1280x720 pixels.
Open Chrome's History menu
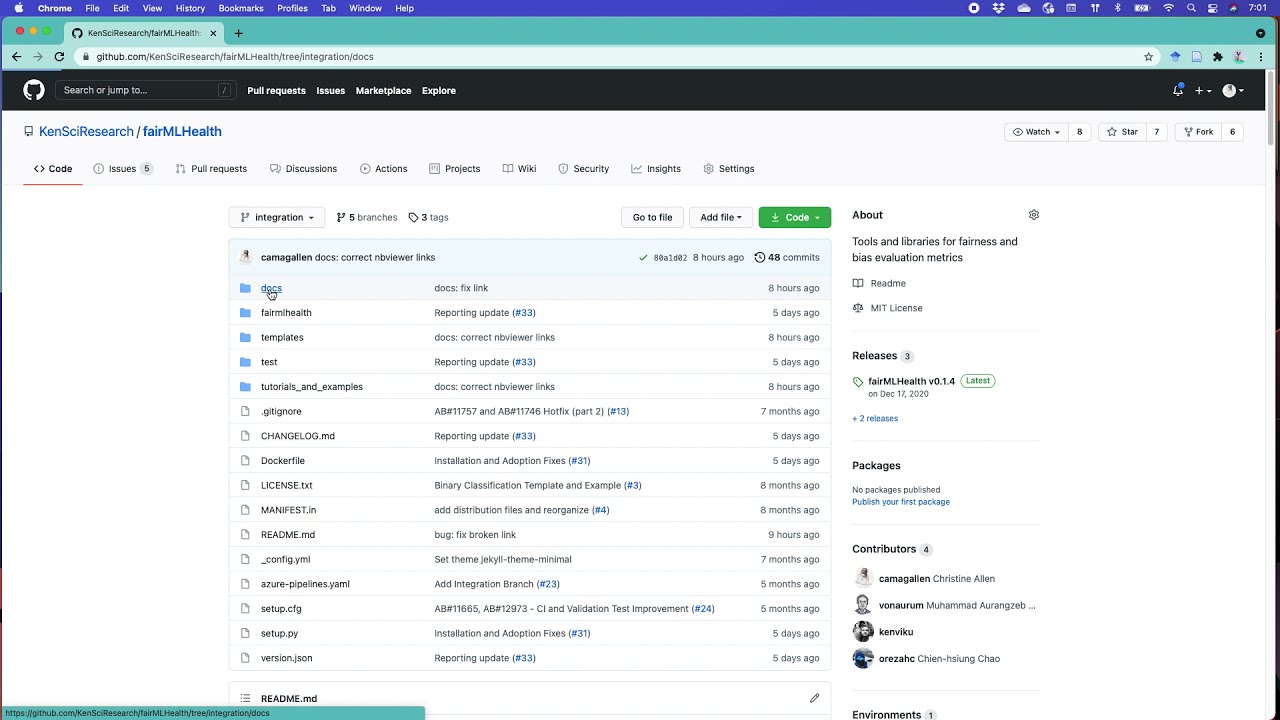[190, 8]
